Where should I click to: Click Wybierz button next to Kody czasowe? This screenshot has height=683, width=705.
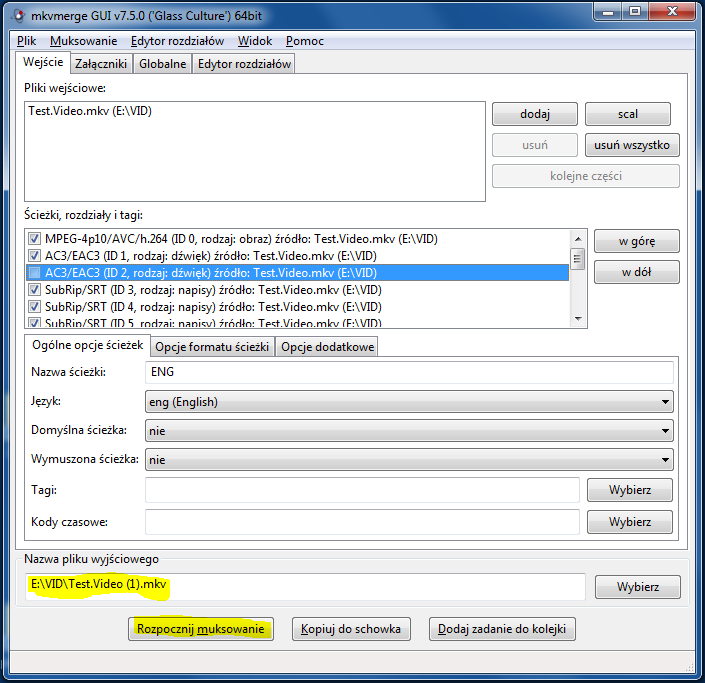[630, 522]
